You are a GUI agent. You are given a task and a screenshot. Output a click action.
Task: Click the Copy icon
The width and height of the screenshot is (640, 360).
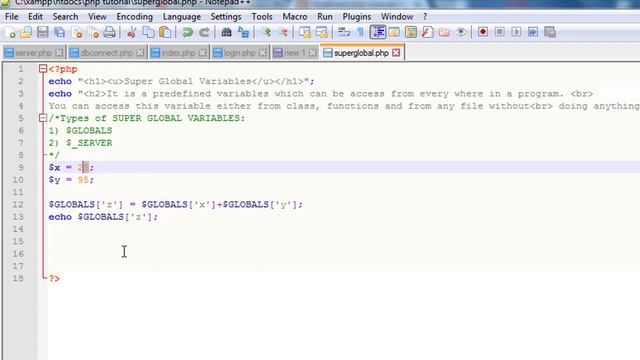pyautogui.click(x=149, y=32)
